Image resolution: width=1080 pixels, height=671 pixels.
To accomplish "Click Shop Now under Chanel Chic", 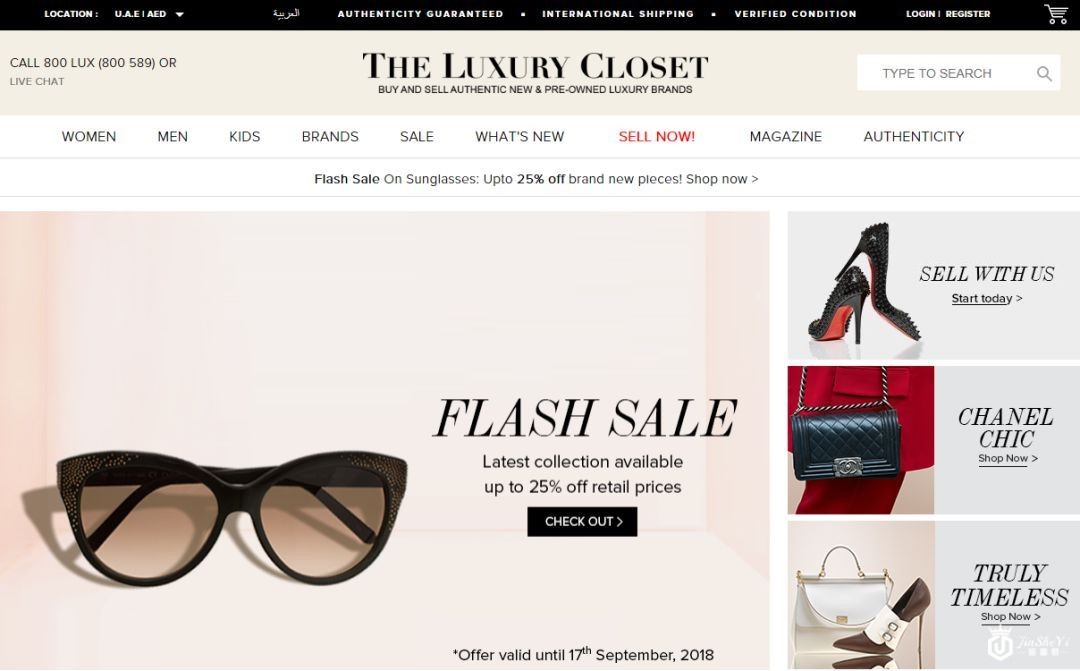I will pyautogui.click(x=1007, y=458).
